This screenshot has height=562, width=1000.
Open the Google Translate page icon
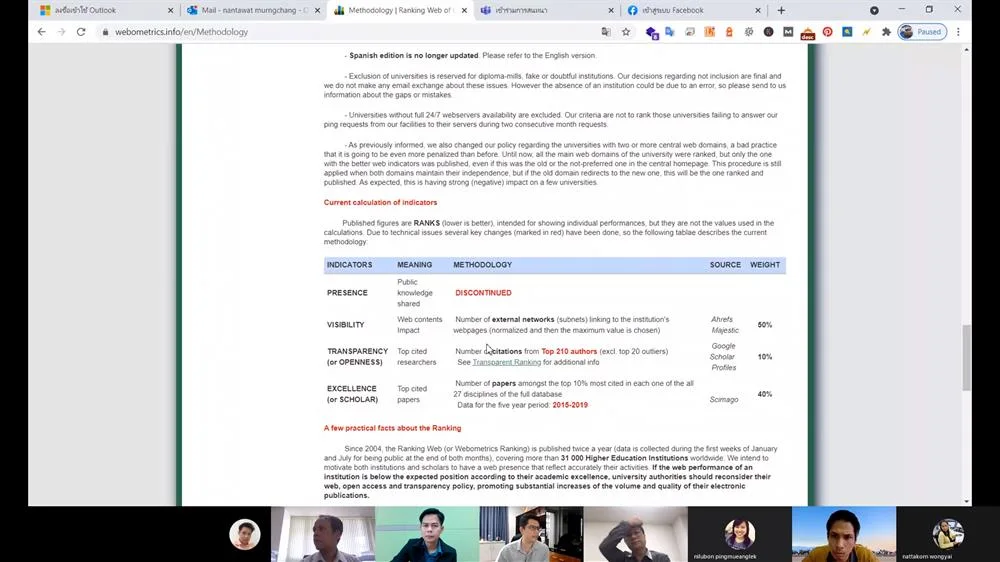tap(606, 32)
